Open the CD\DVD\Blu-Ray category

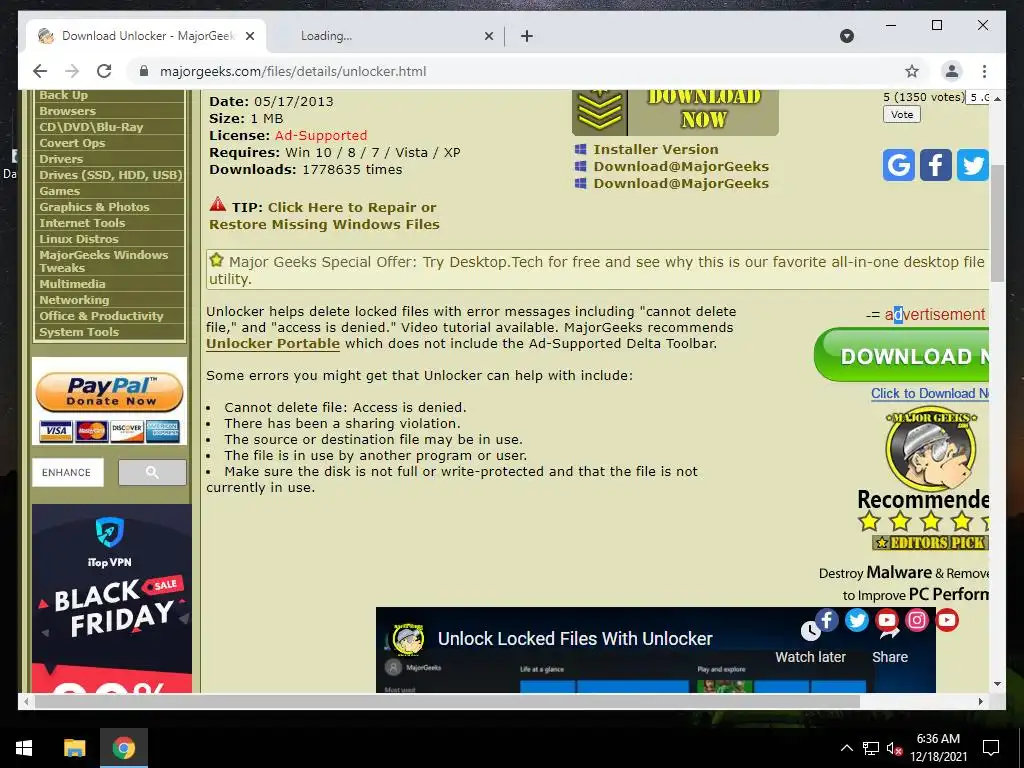91,127
